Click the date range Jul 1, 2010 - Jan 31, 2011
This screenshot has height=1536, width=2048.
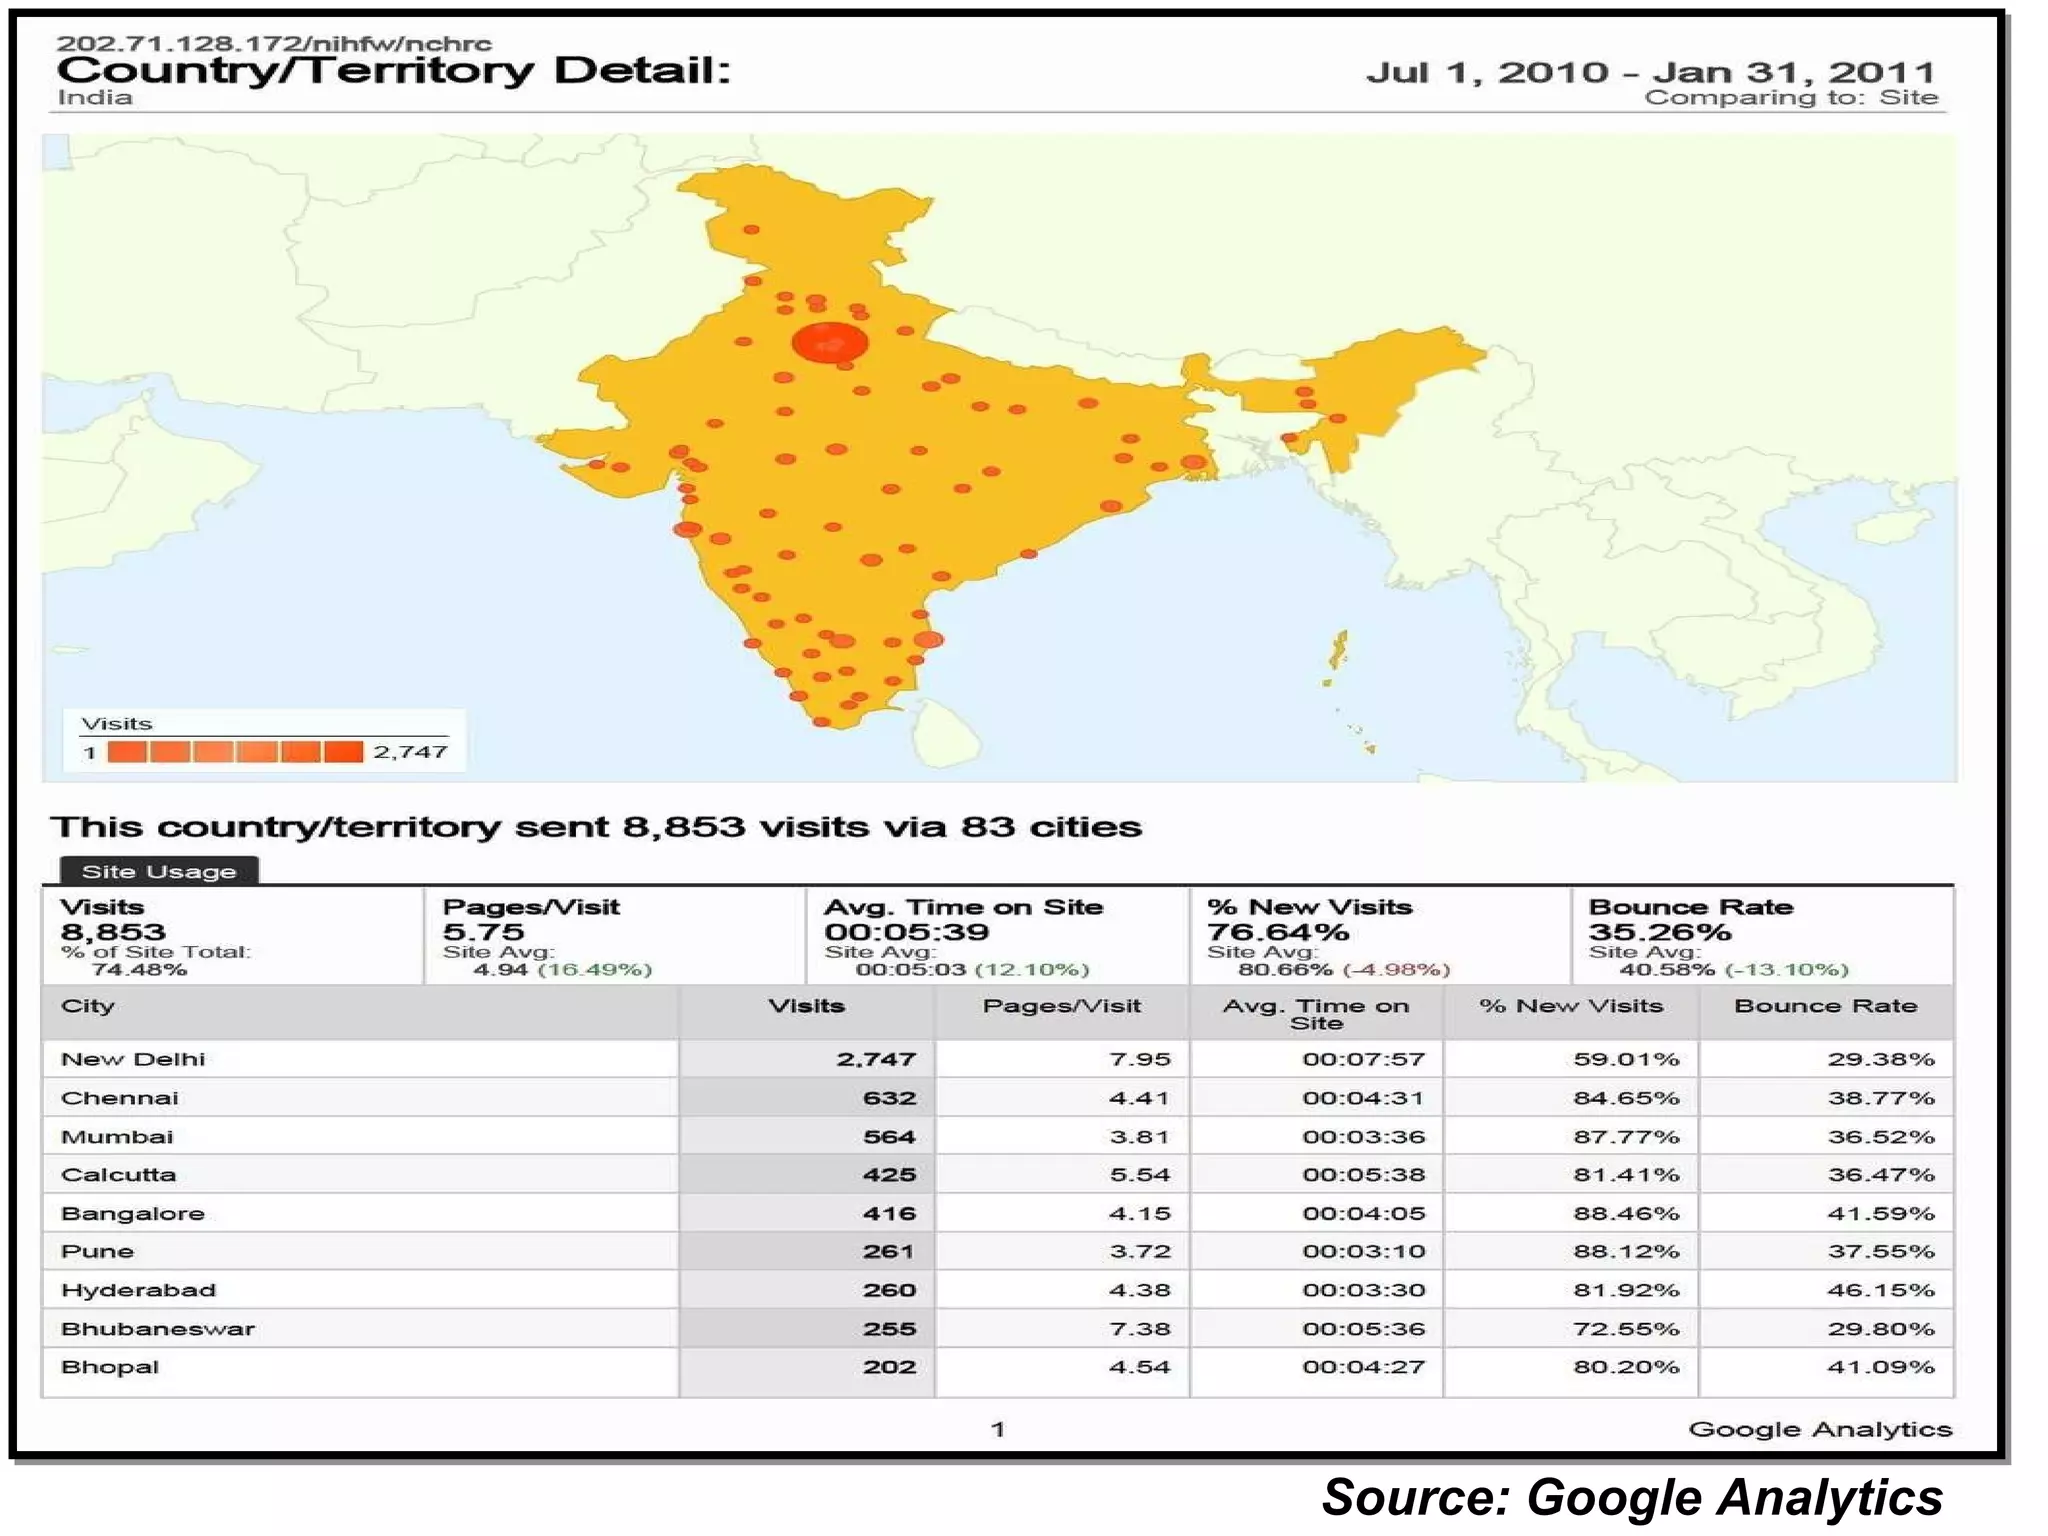pos(1652,72)
